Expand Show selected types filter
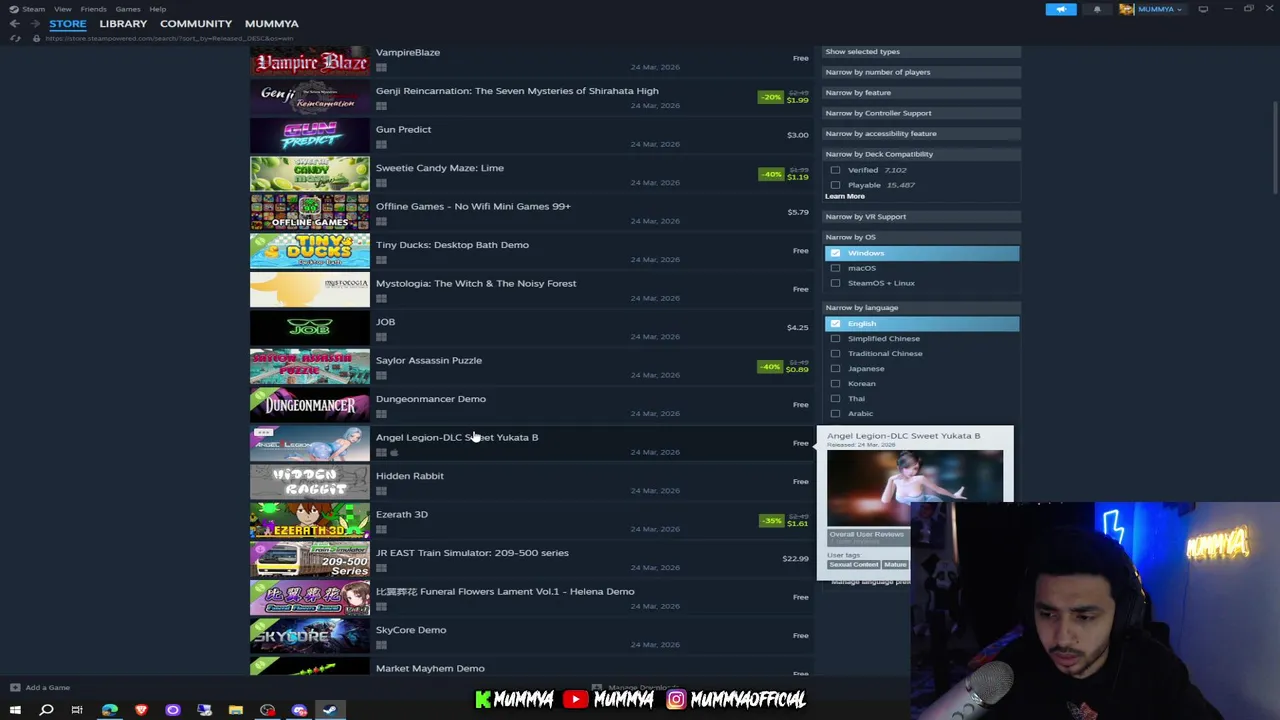Viewport: 1280px width, 720px height. pyautogui.click(x=920, y=51)
